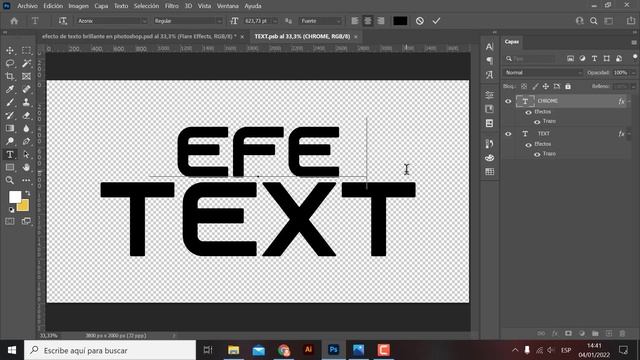Commit text edits with the checkmark
The width and height of the screenshot is (640, 360).
pos(436,21)
